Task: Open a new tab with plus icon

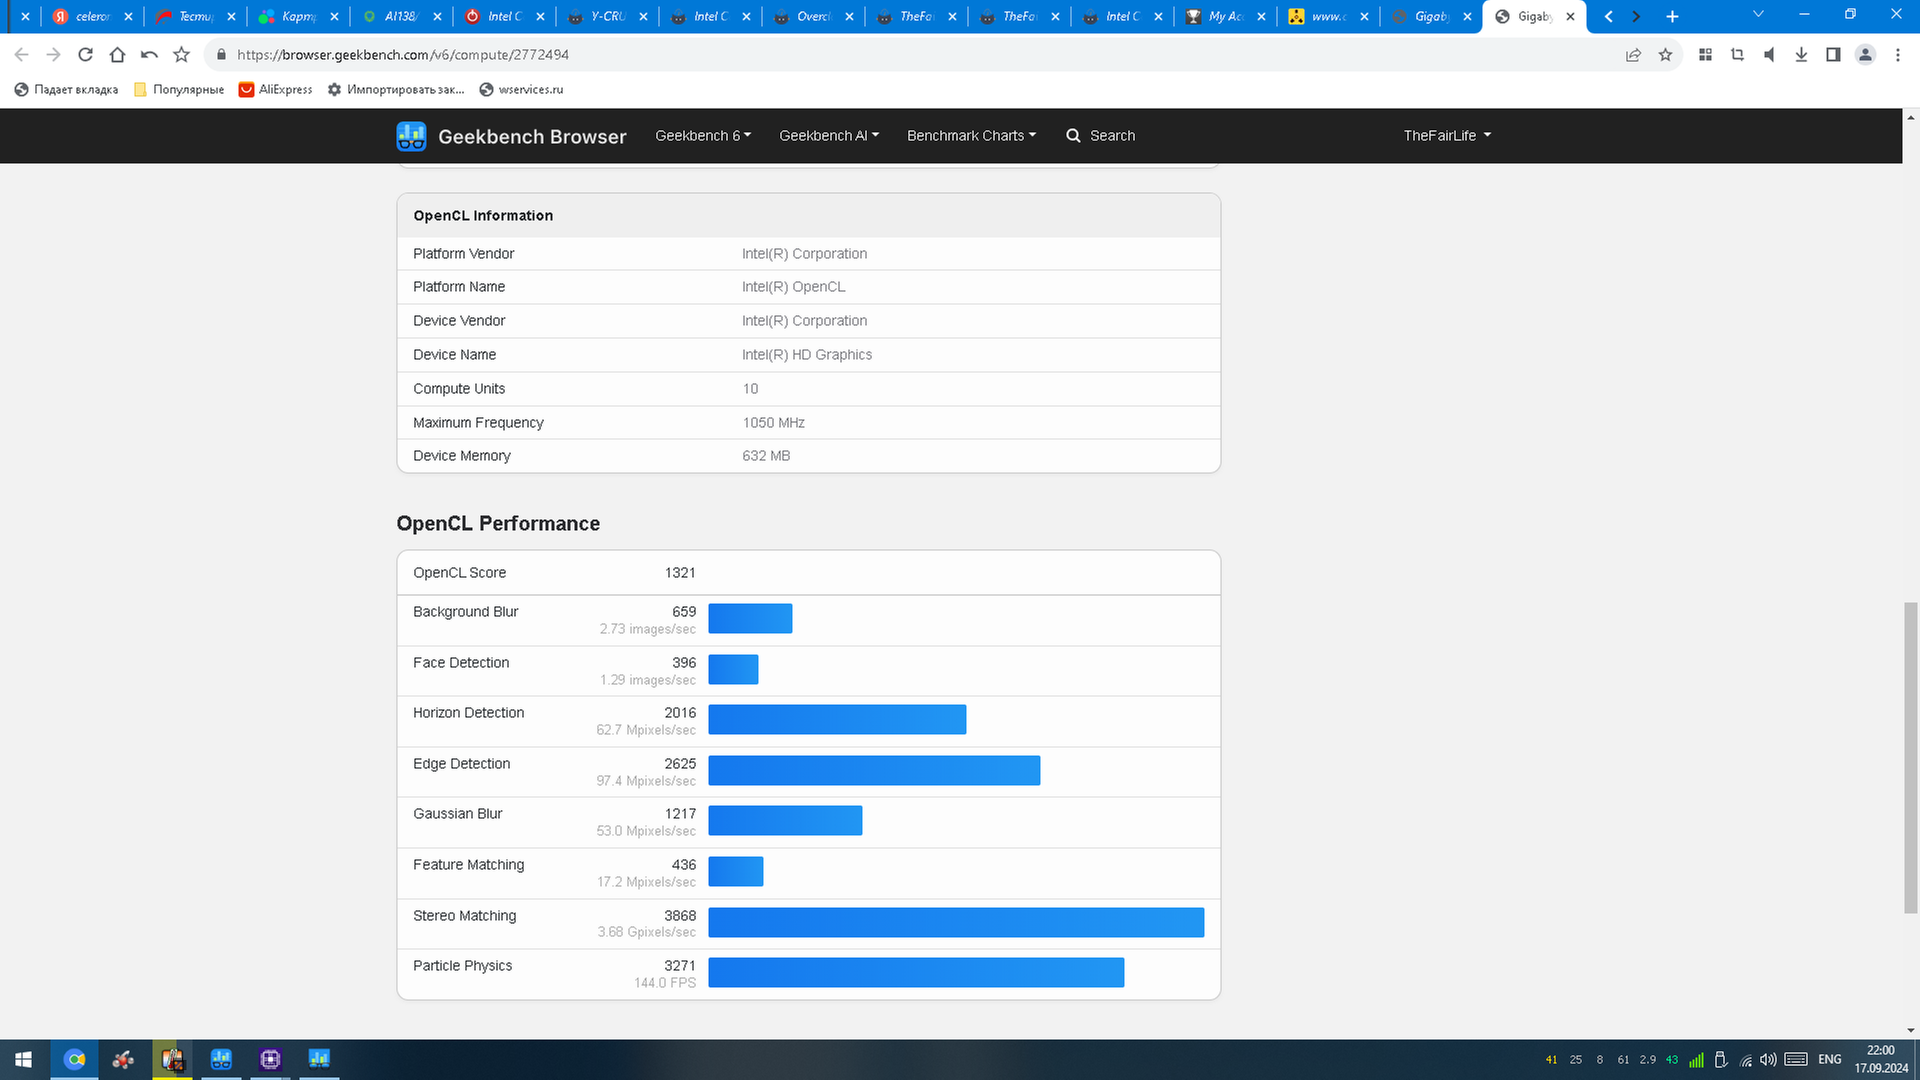Action: coord(1672,16)
